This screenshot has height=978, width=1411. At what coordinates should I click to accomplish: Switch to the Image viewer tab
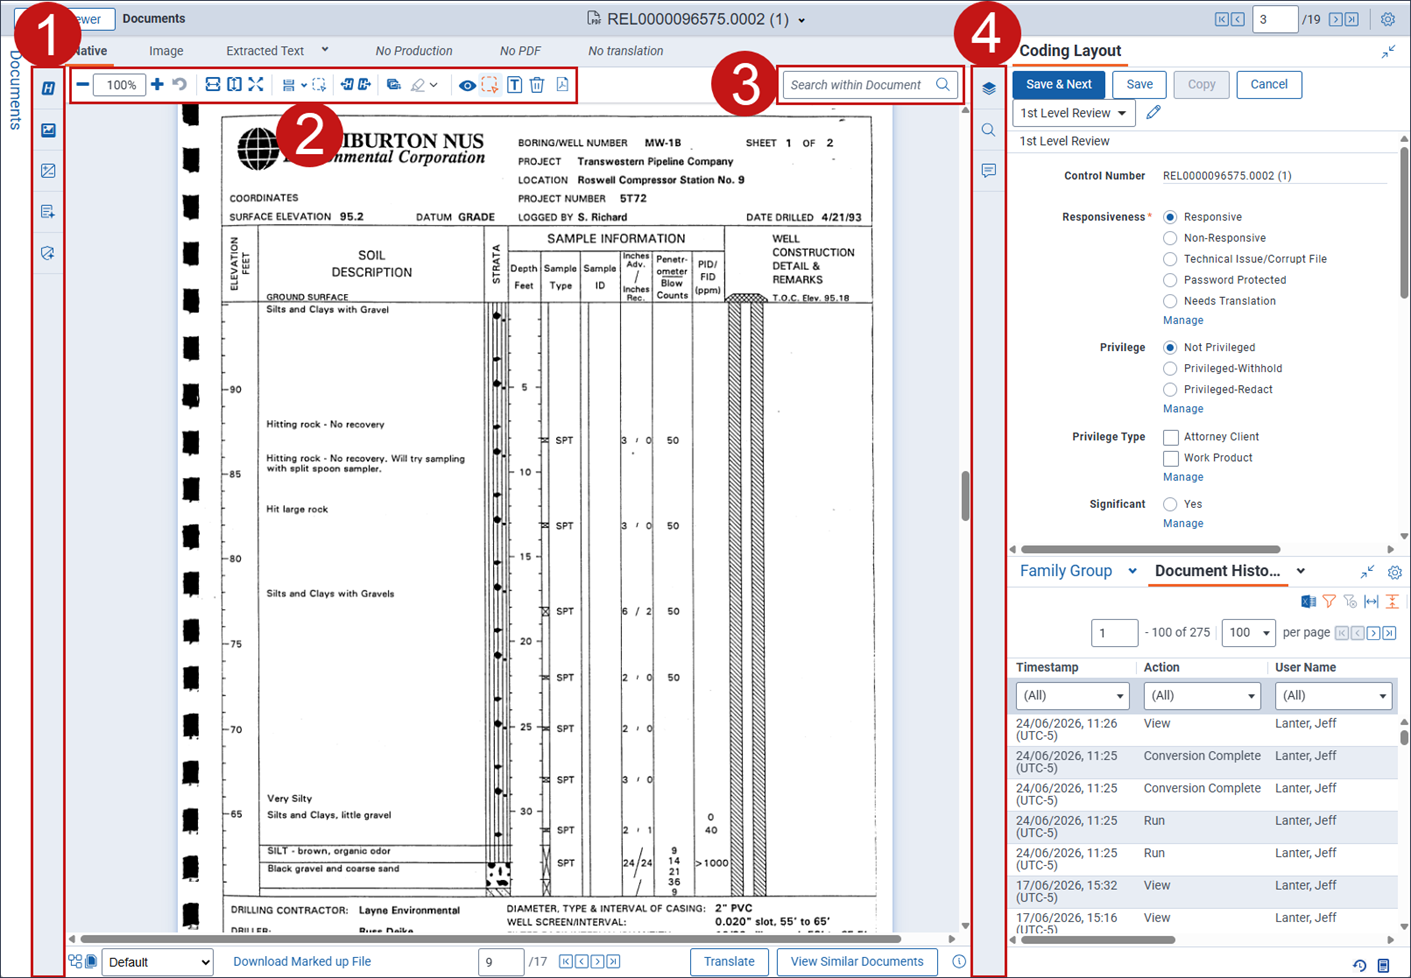tap(166, 51)
